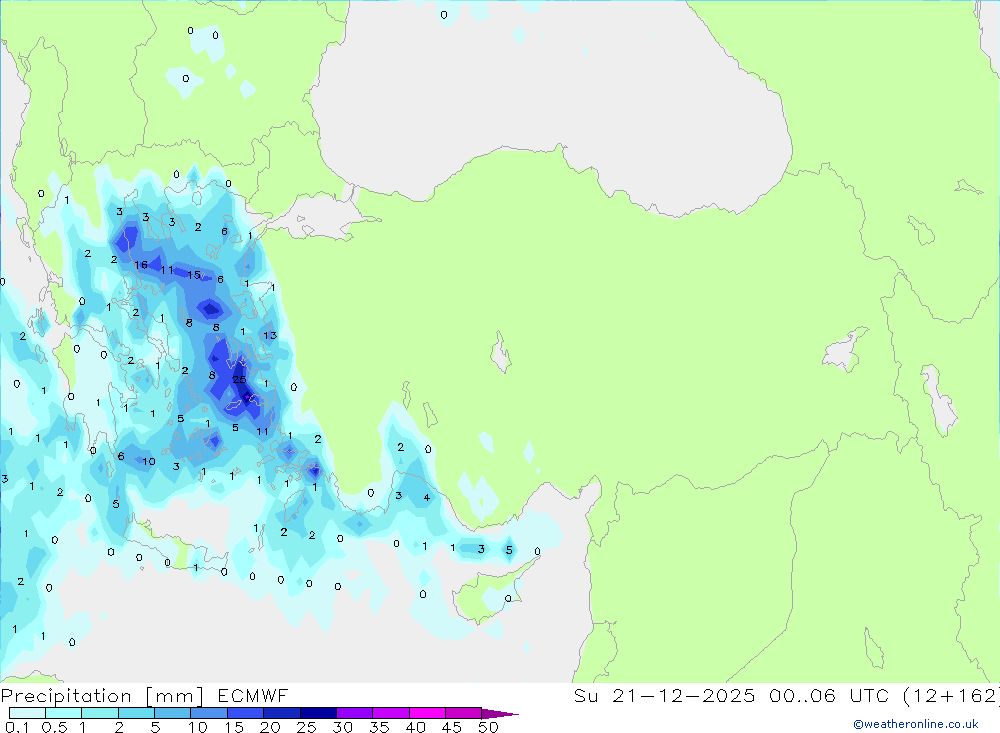
Task: Click the 'ECMWF' model label
Action: pyautogui.click(x=253, y=695)
